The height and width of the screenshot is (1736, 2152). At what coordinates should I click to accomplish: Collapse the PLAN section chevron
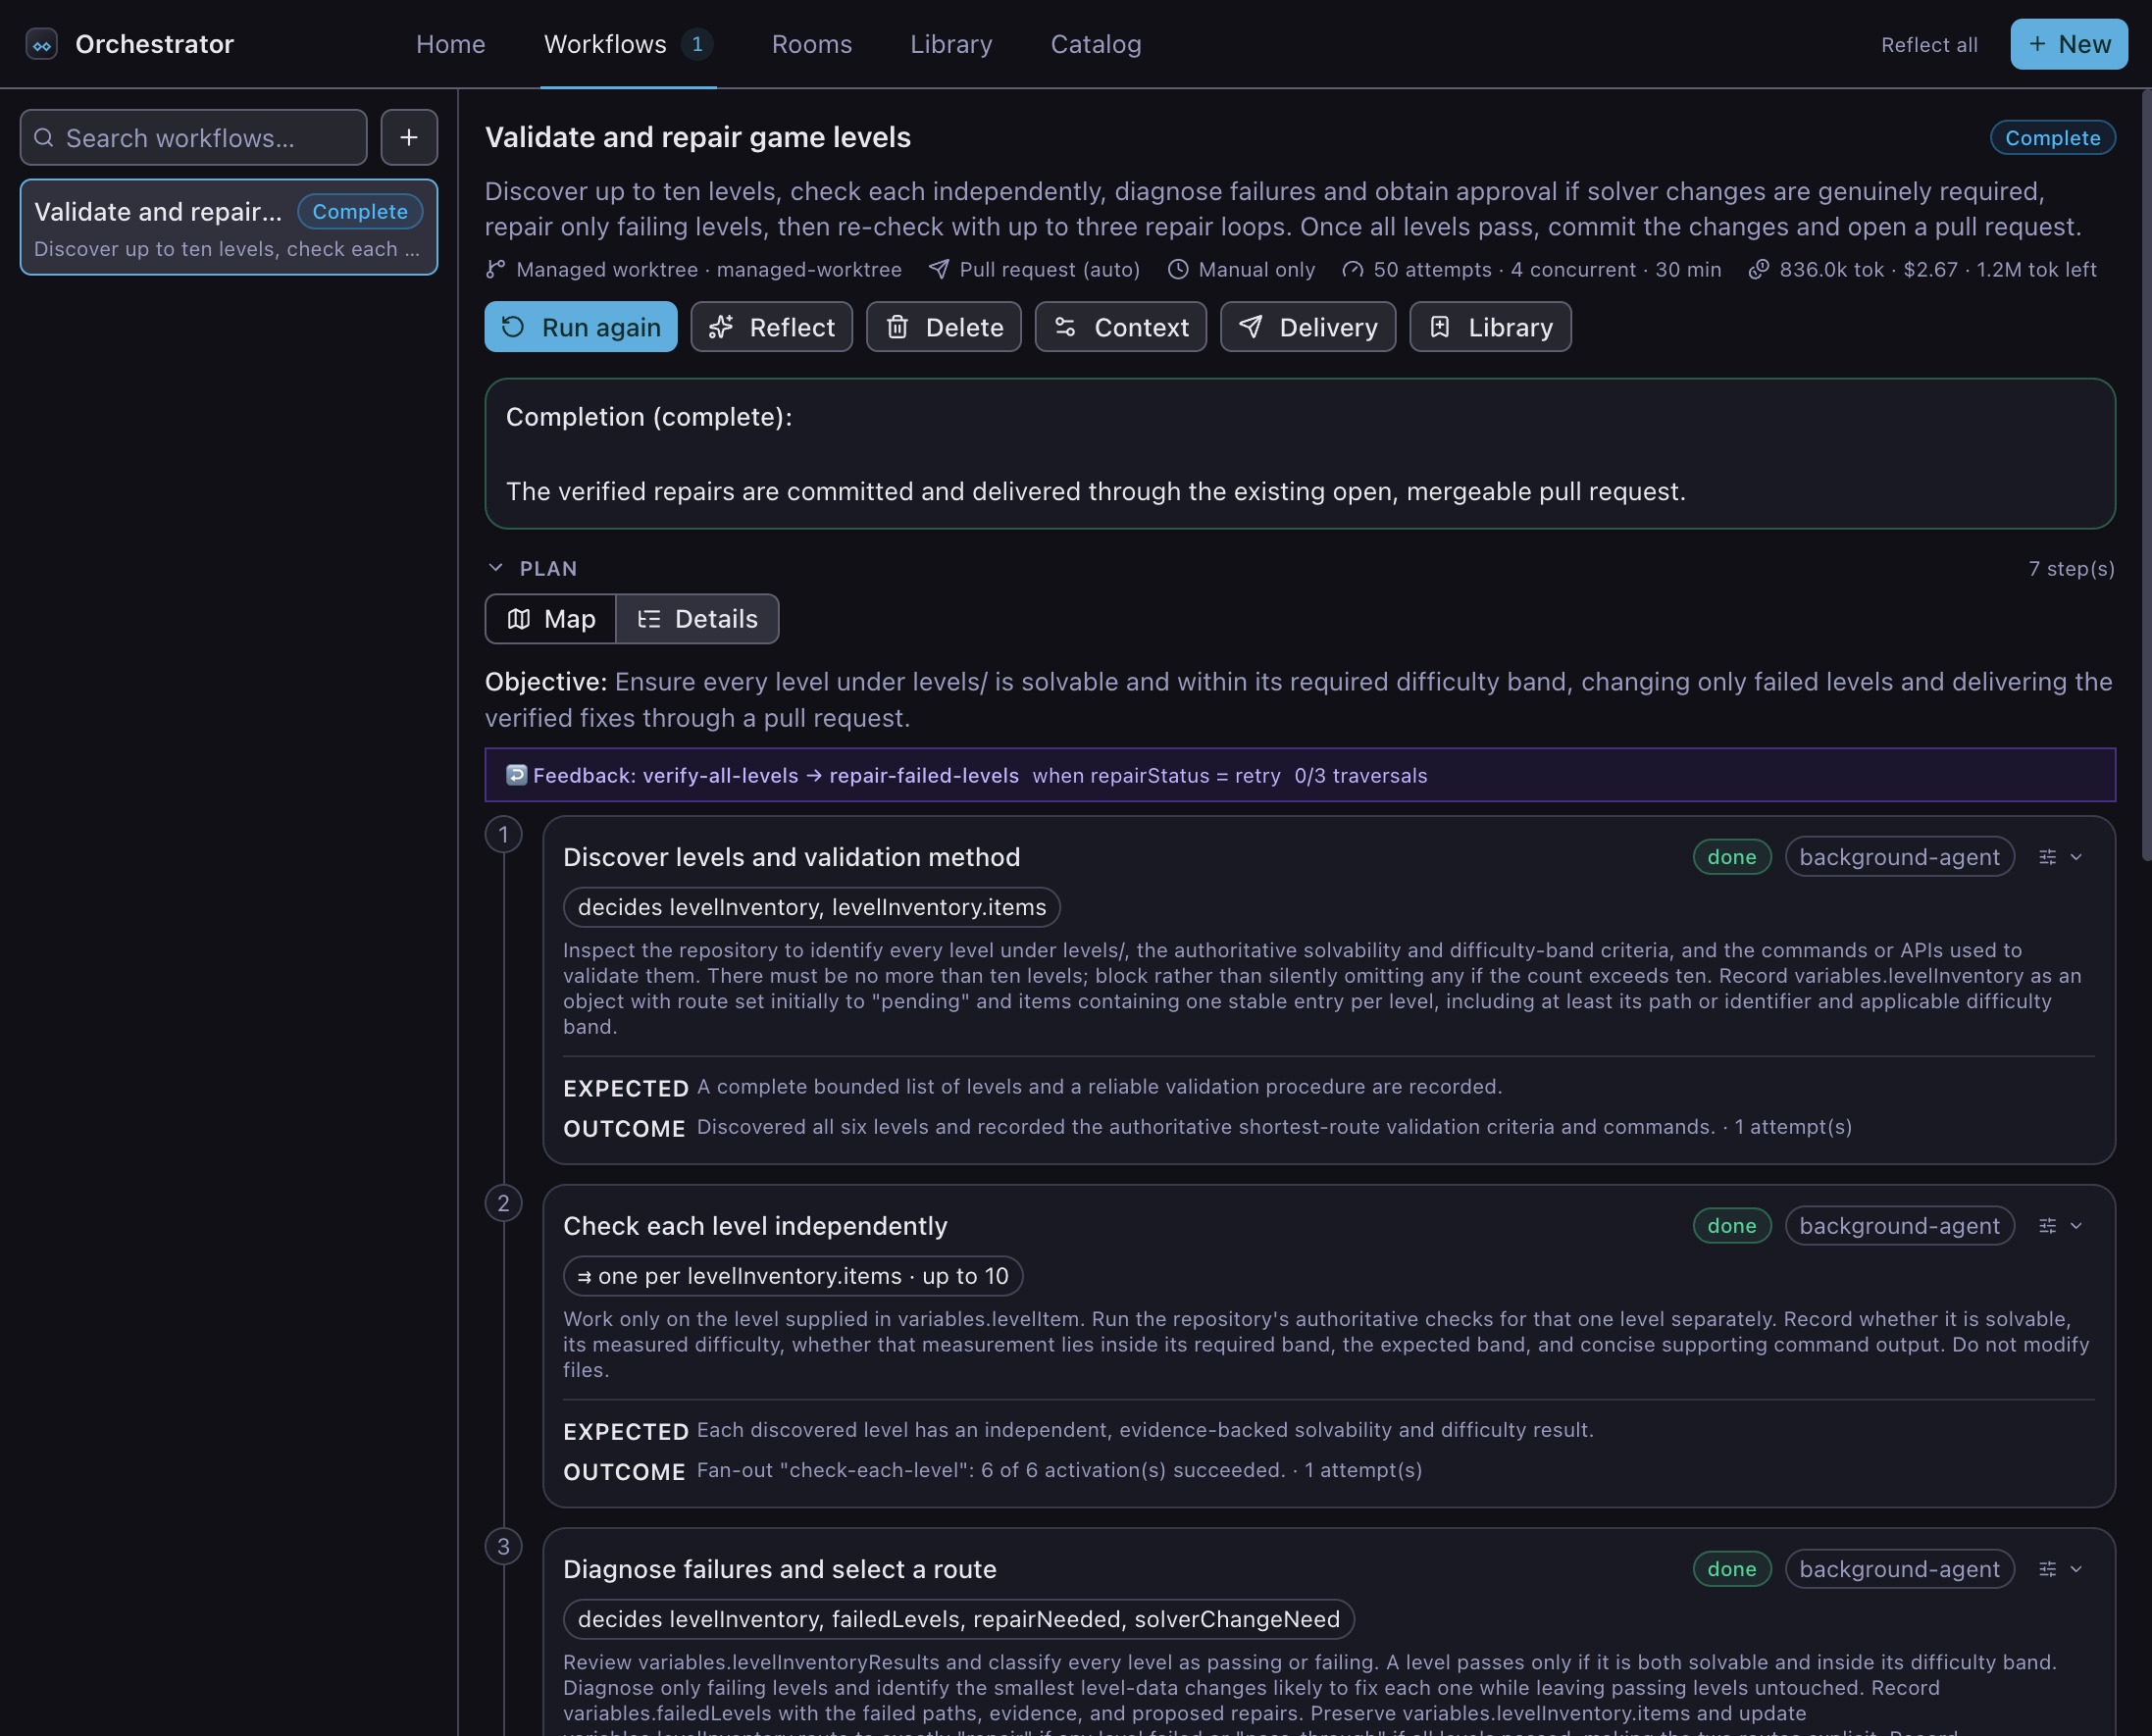(495, 568)
